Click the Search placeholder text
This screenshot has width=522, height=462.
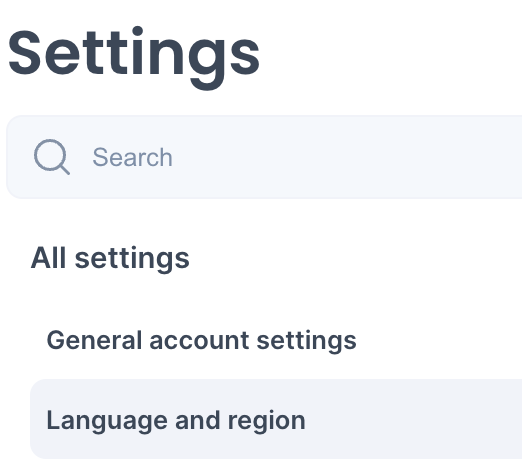pyautogui.click(x=132, y=157)
